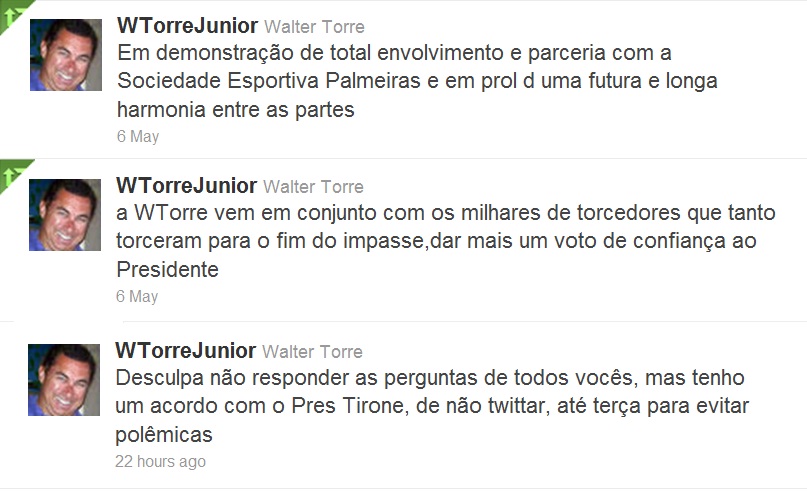Open Walter Torre's avatar on the 'Em demonstração' tweet
The width and height of the screenshot is (807, 491).
[65, 55]
